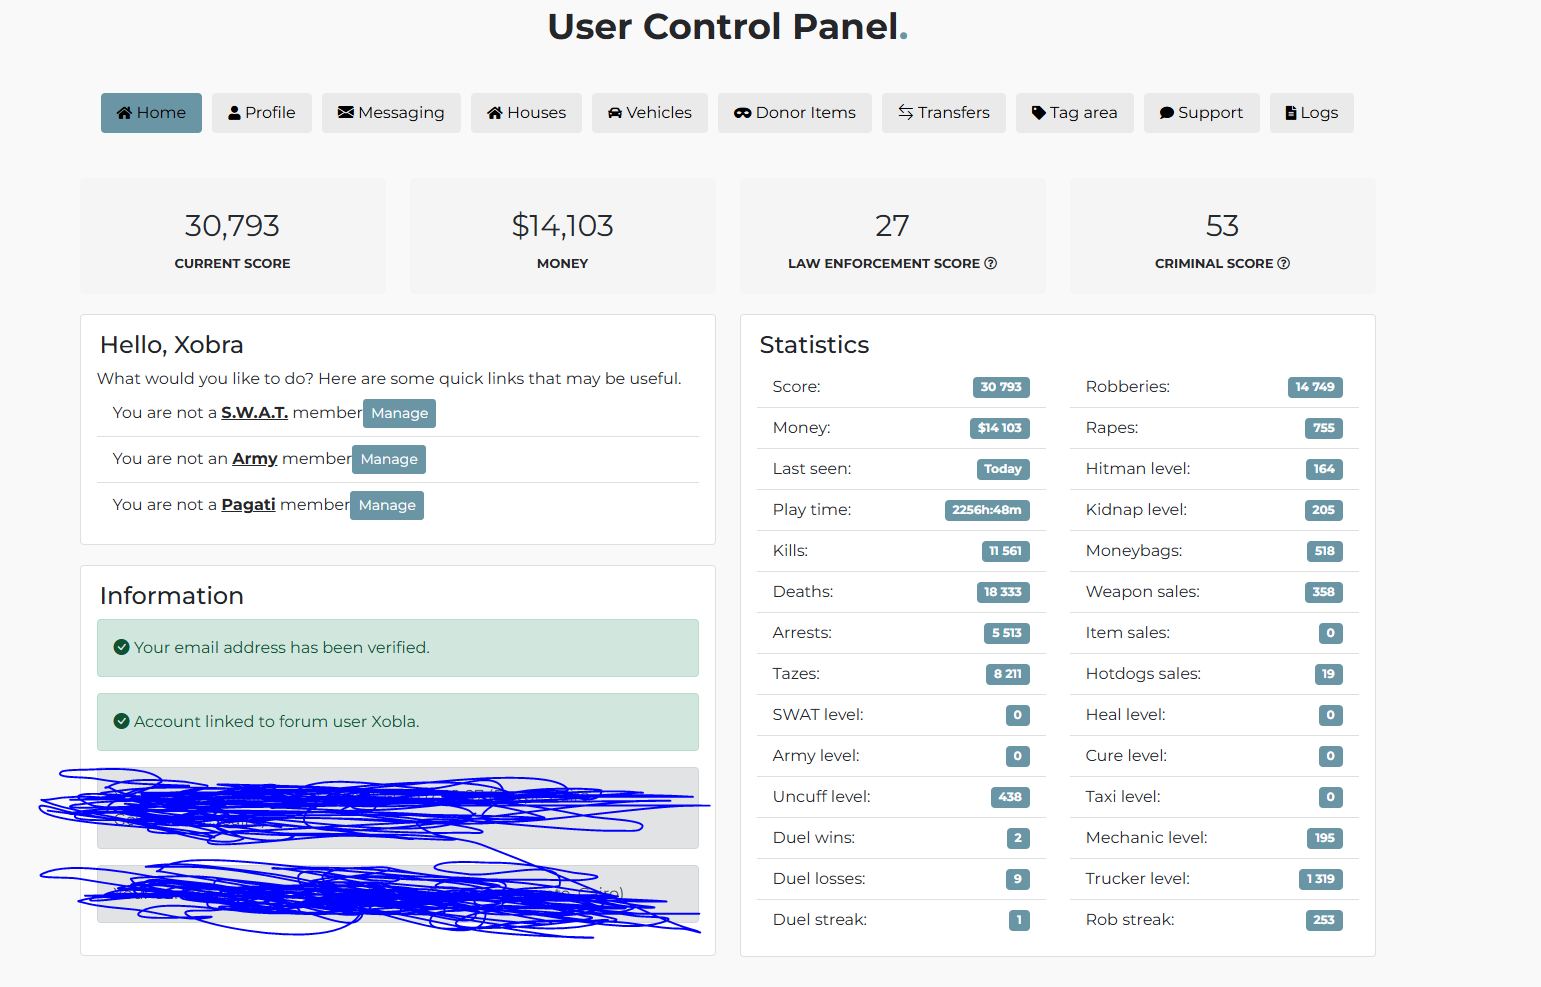The image size is (1541, 987).
Task: Click the Criminal Score question mark icon
Action: point(1284,264)
